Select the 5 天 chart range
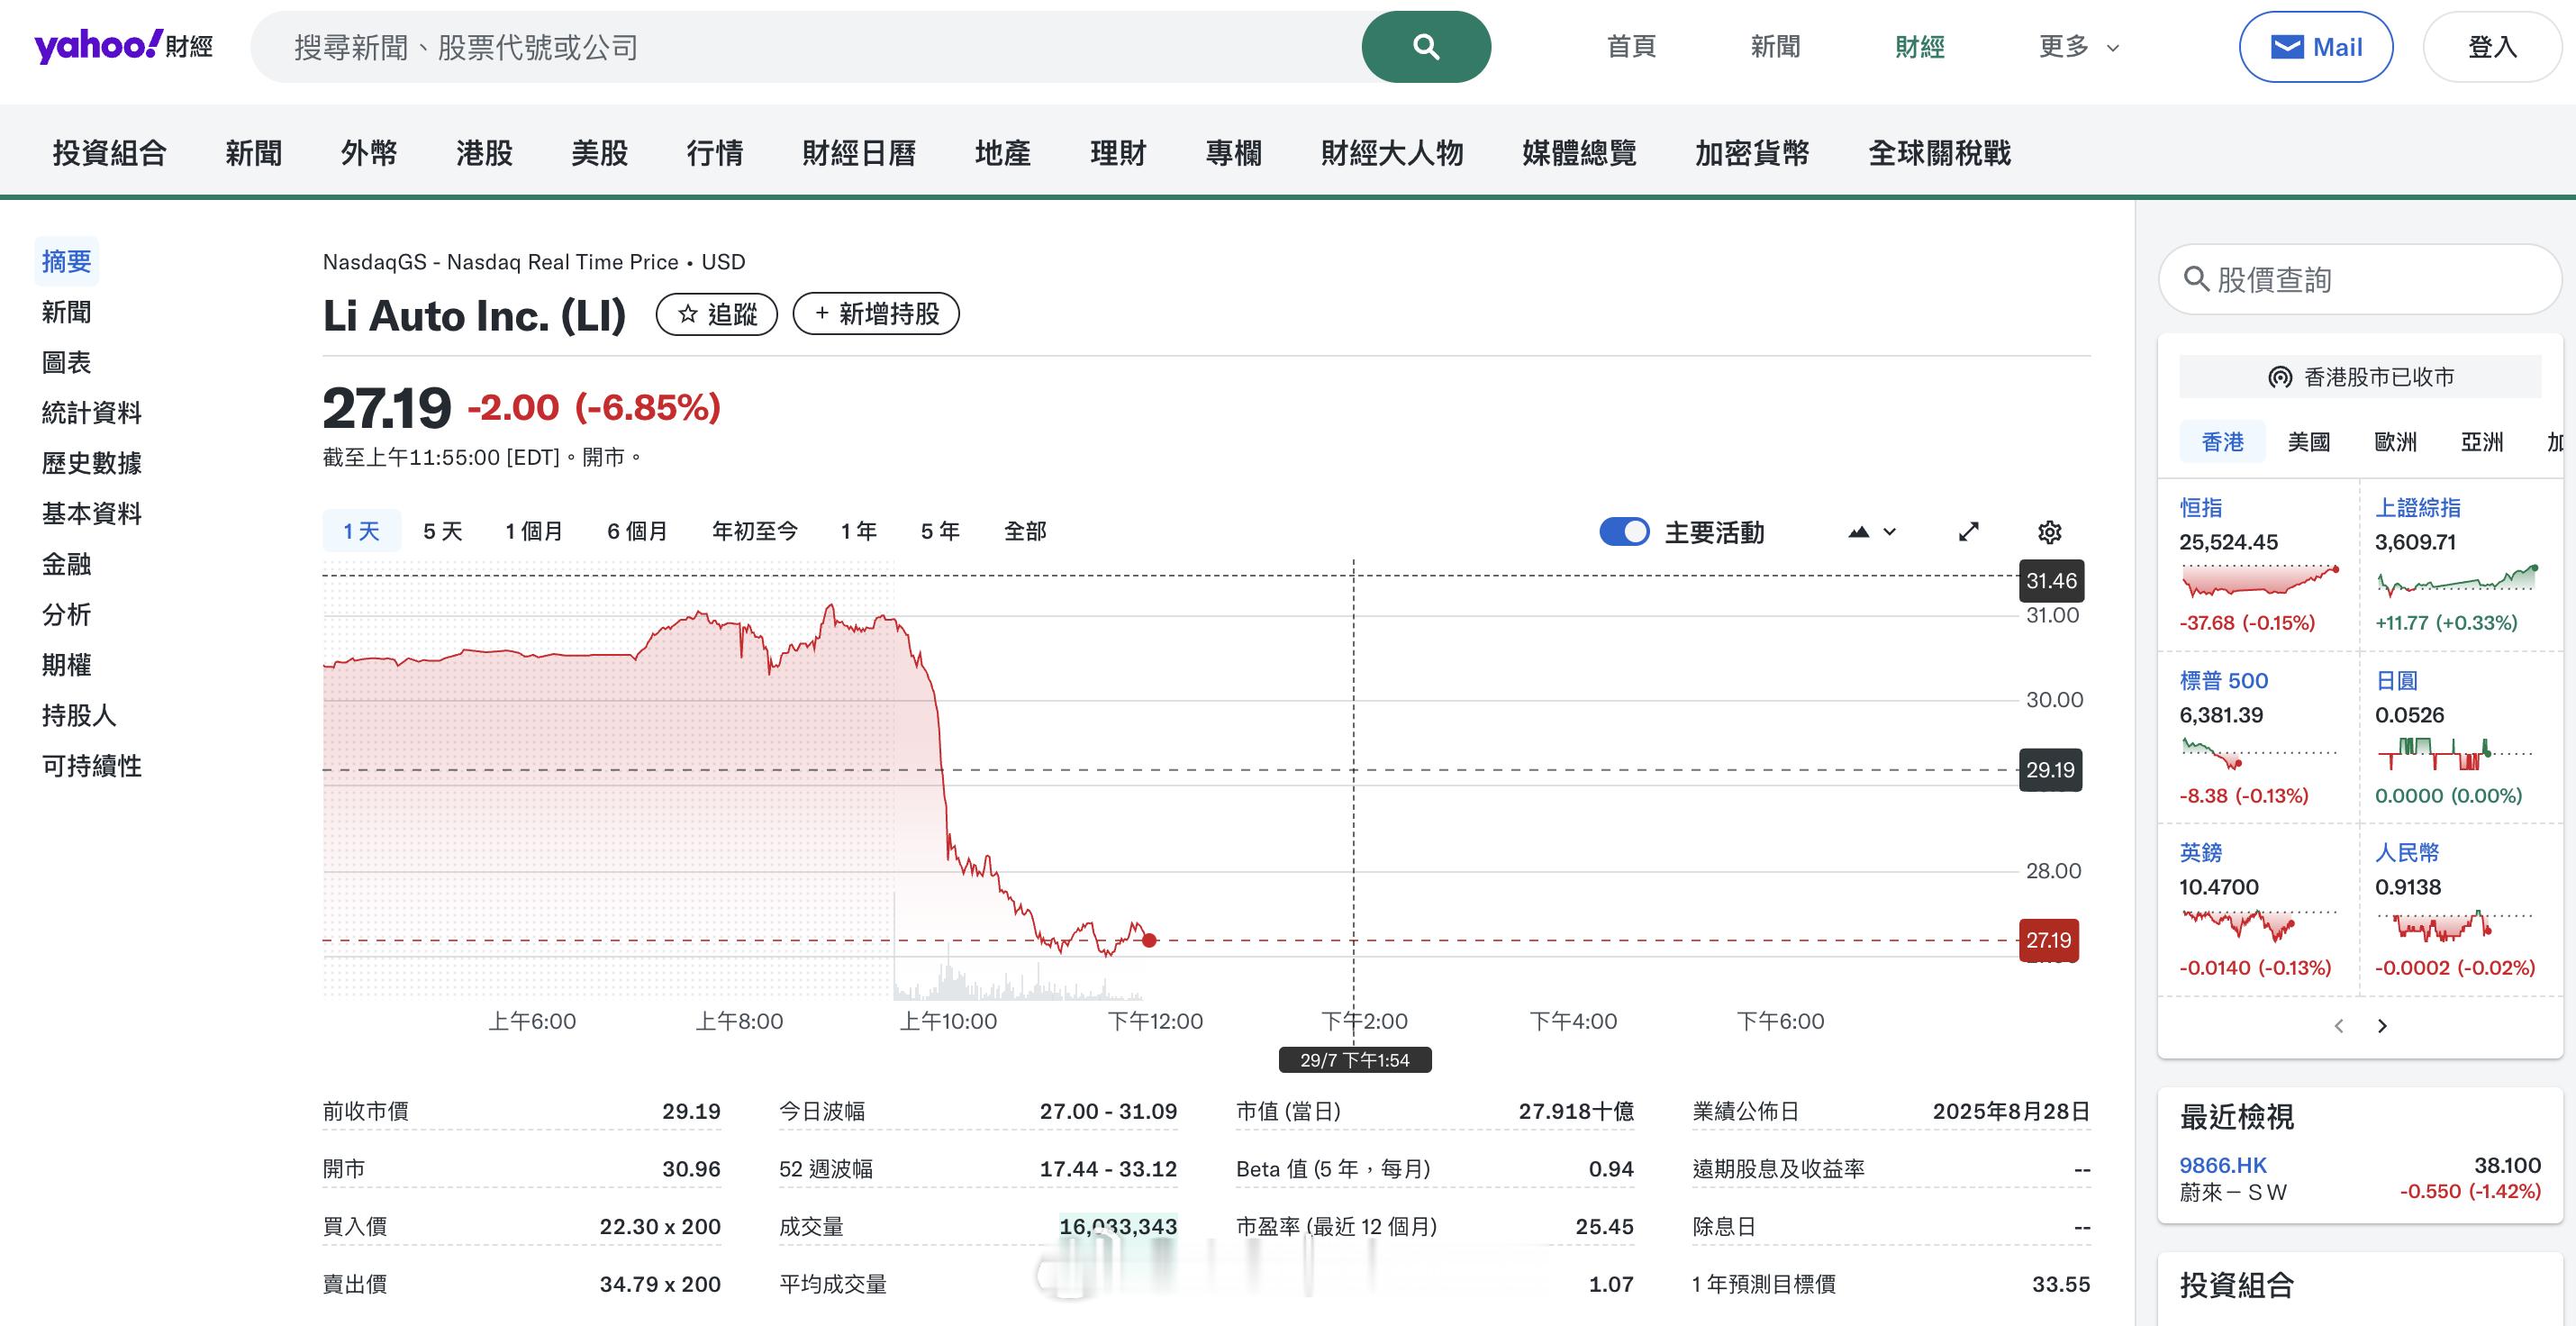Screen dimensions: 2576x1326 442,531
